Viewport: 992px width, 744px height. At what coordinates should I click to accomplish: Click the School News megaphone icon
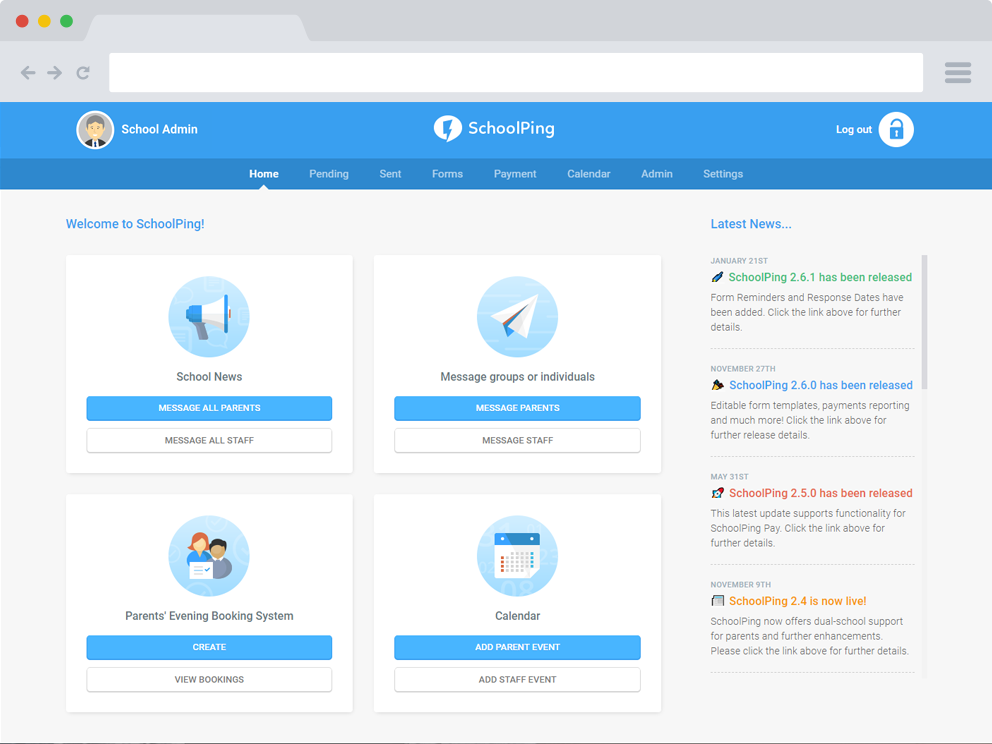[209, 316]
